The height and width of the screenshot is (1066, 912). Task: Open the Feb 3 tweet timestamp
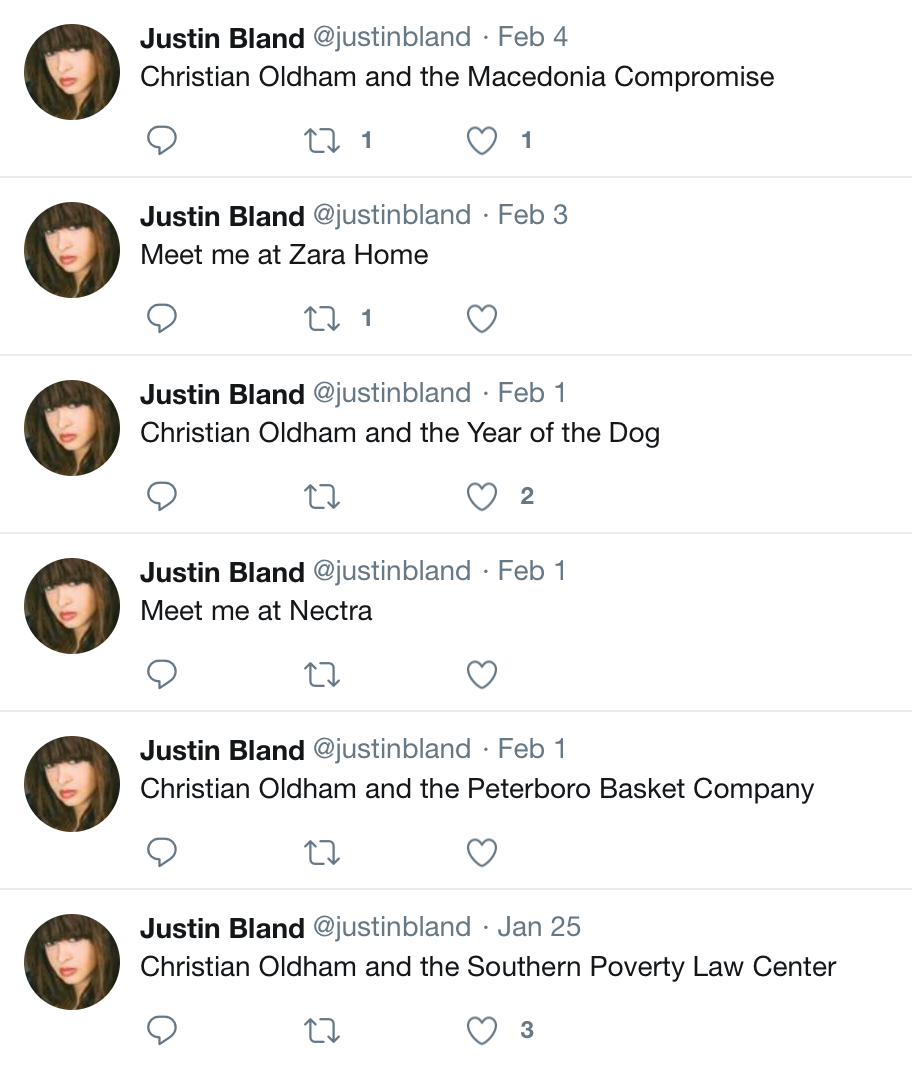point(532,216)
